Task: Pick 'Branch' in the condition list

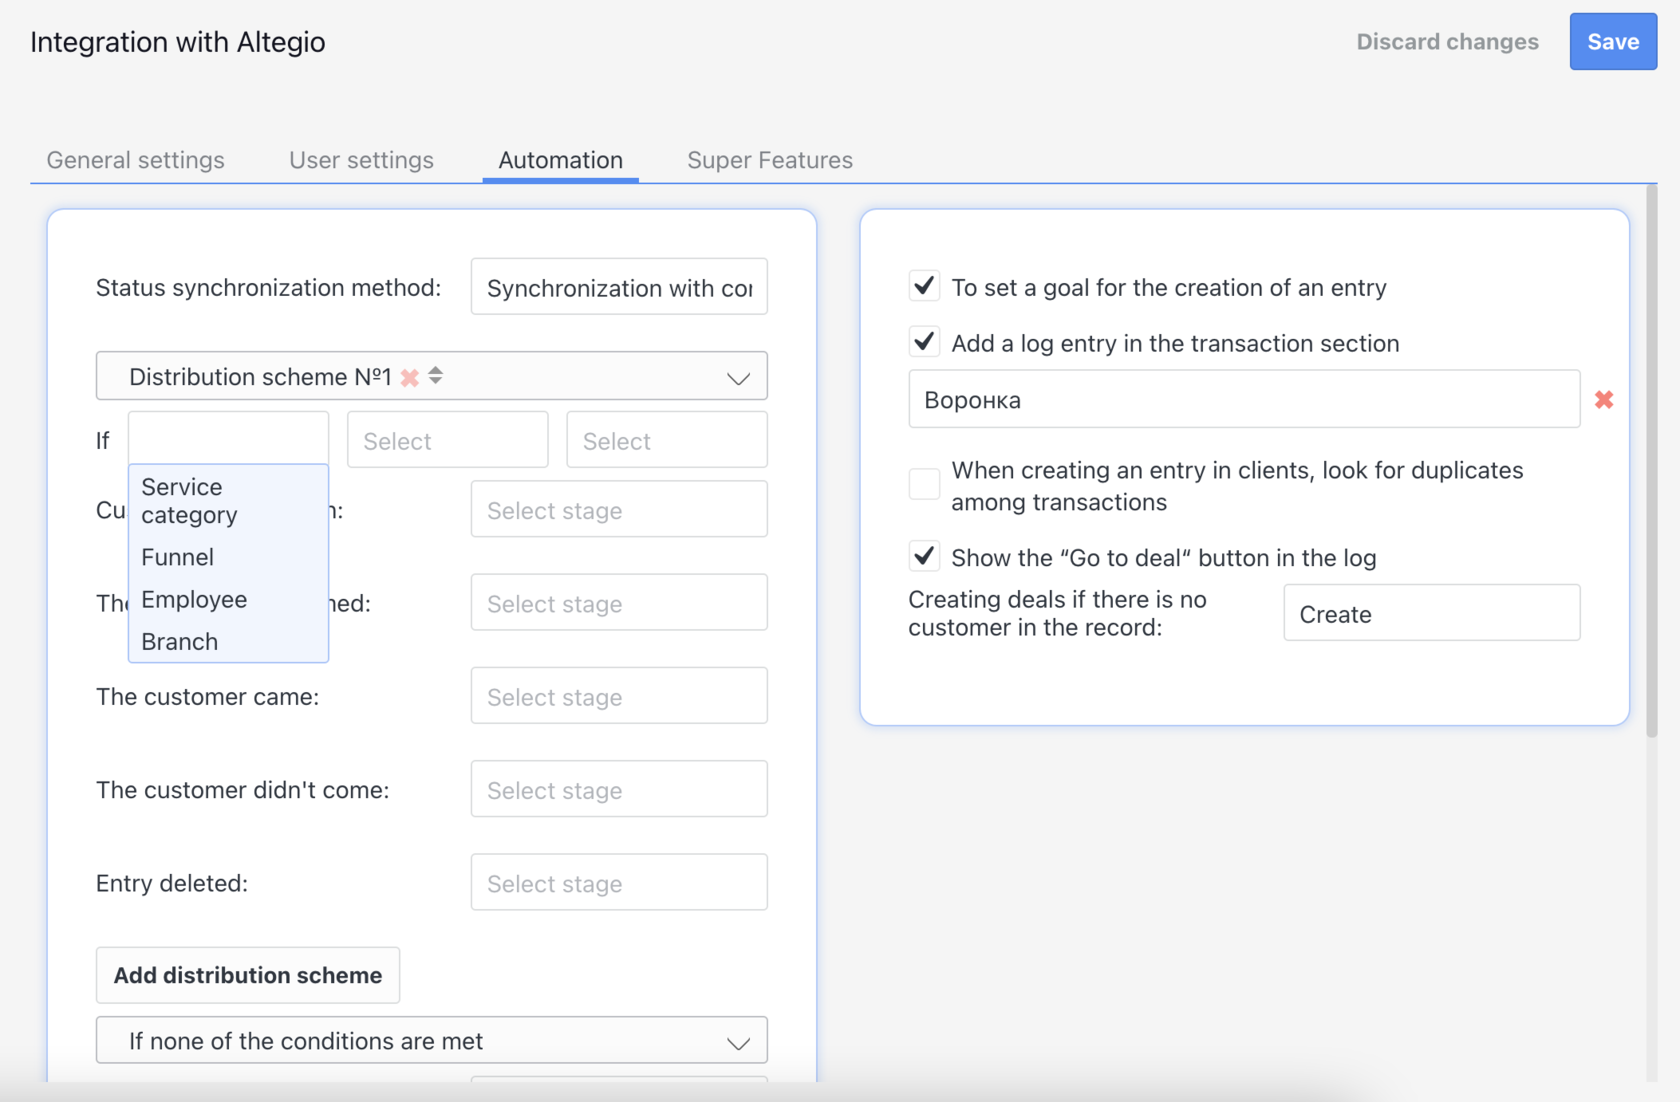Action: pos(228,641)
